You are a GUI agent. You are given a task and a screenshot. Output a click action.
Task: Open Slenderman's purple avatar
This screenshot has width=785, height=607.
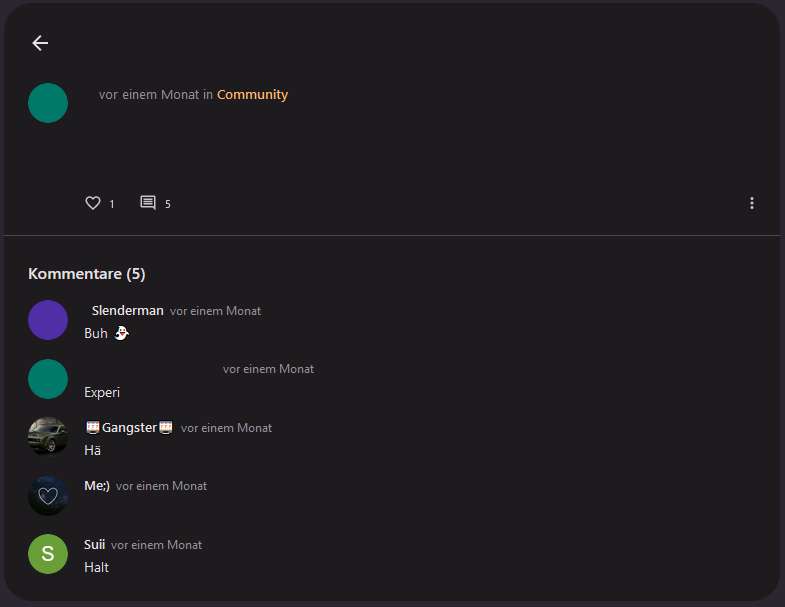pyautogui.click(x=48, y=320)
